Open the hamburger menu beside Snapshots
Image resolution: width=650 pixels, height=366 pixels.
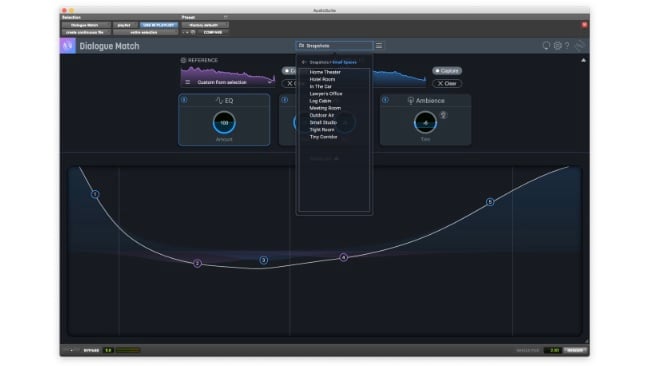point(379,46)
